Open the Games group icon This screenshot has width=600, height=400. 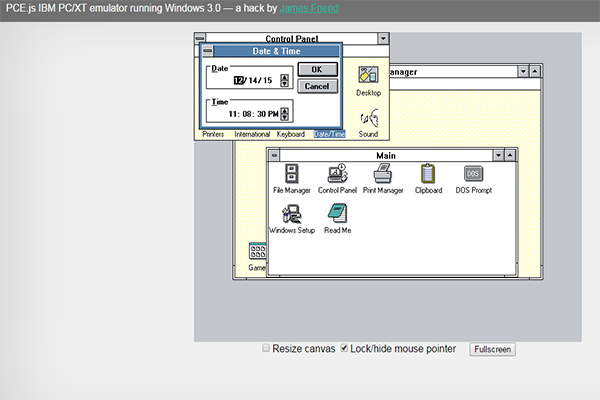[x=257, y=252]
